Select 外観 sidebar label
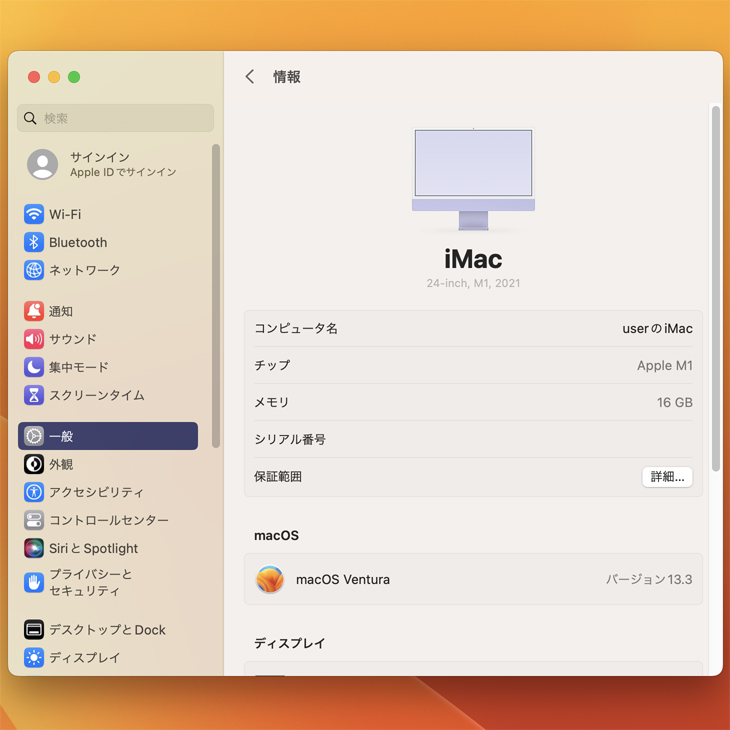The height and width of the screenshot is (730, 730). (61, 464)
